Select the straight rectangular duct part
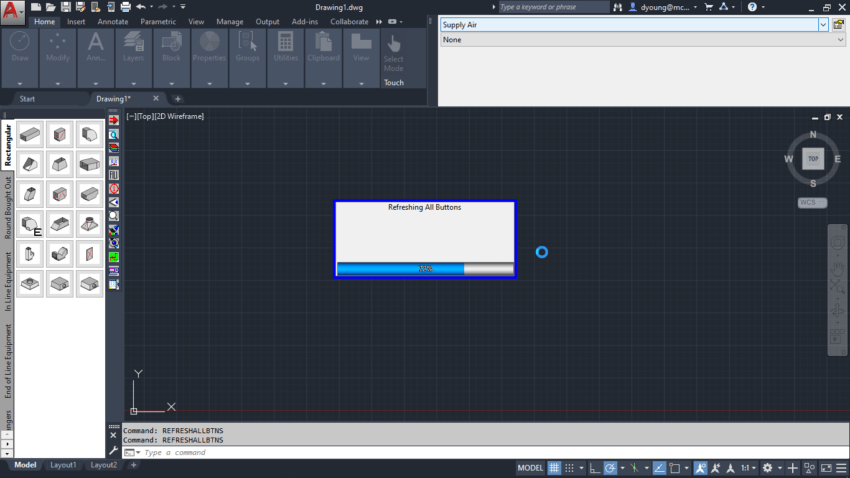This screenshot has width=850, height=478. pos(30,134)
